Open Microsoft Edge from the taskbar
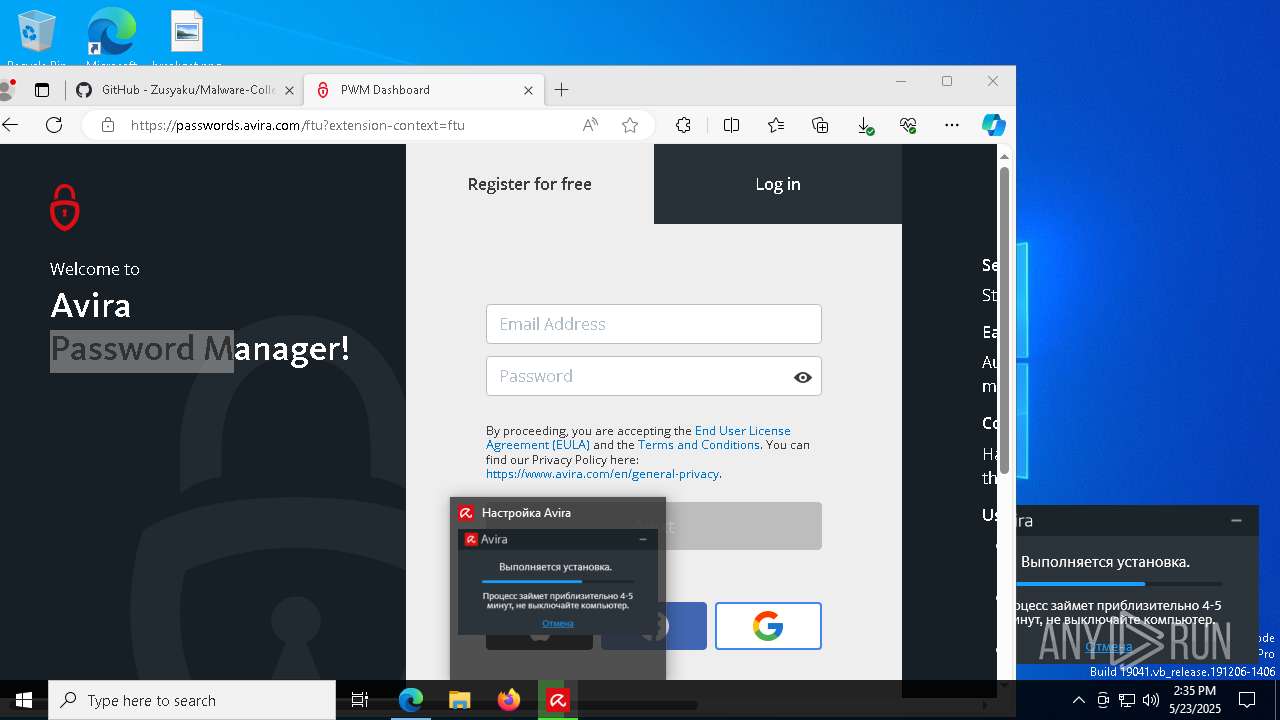Image resolution: width=1280 pixels, height=720 pixels. tap(411, 700)
